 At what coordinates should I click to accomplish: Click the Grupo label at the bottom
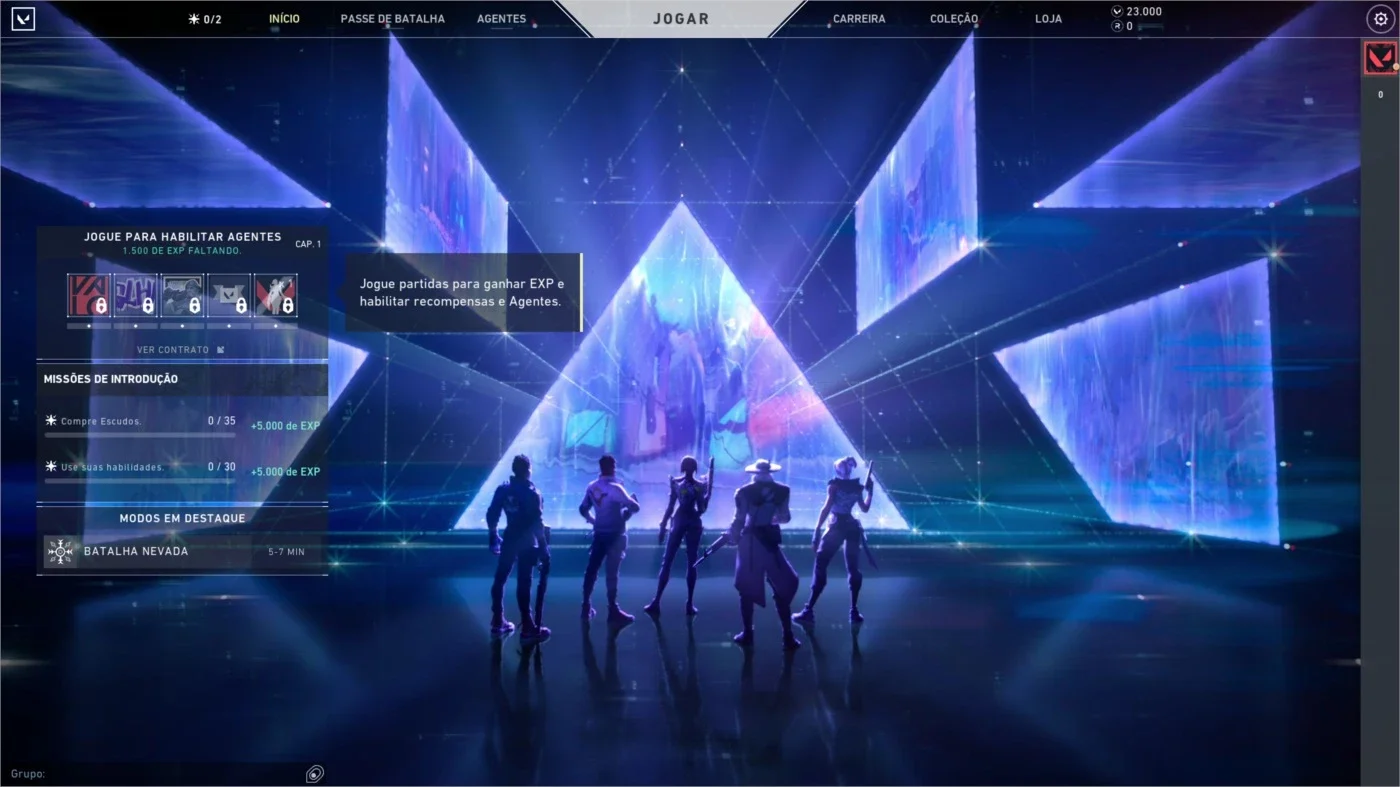(x=28, y=774)
